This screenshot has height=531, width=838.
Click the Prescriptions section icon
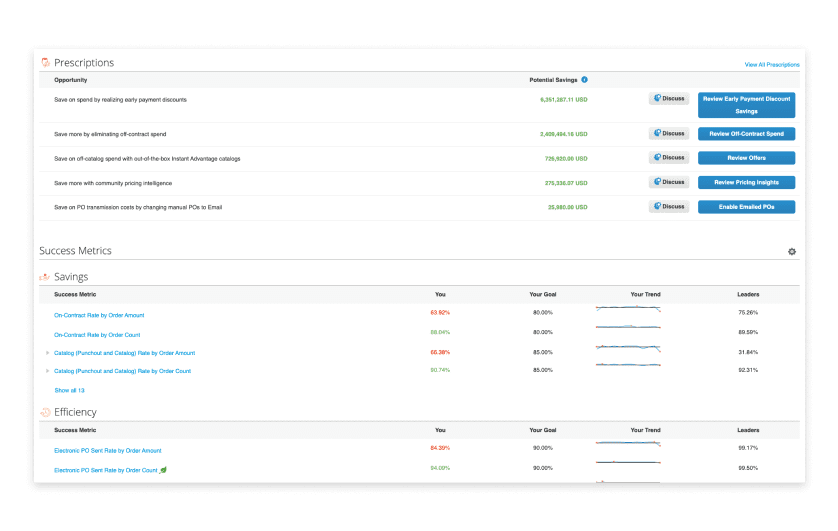point(45,63)
